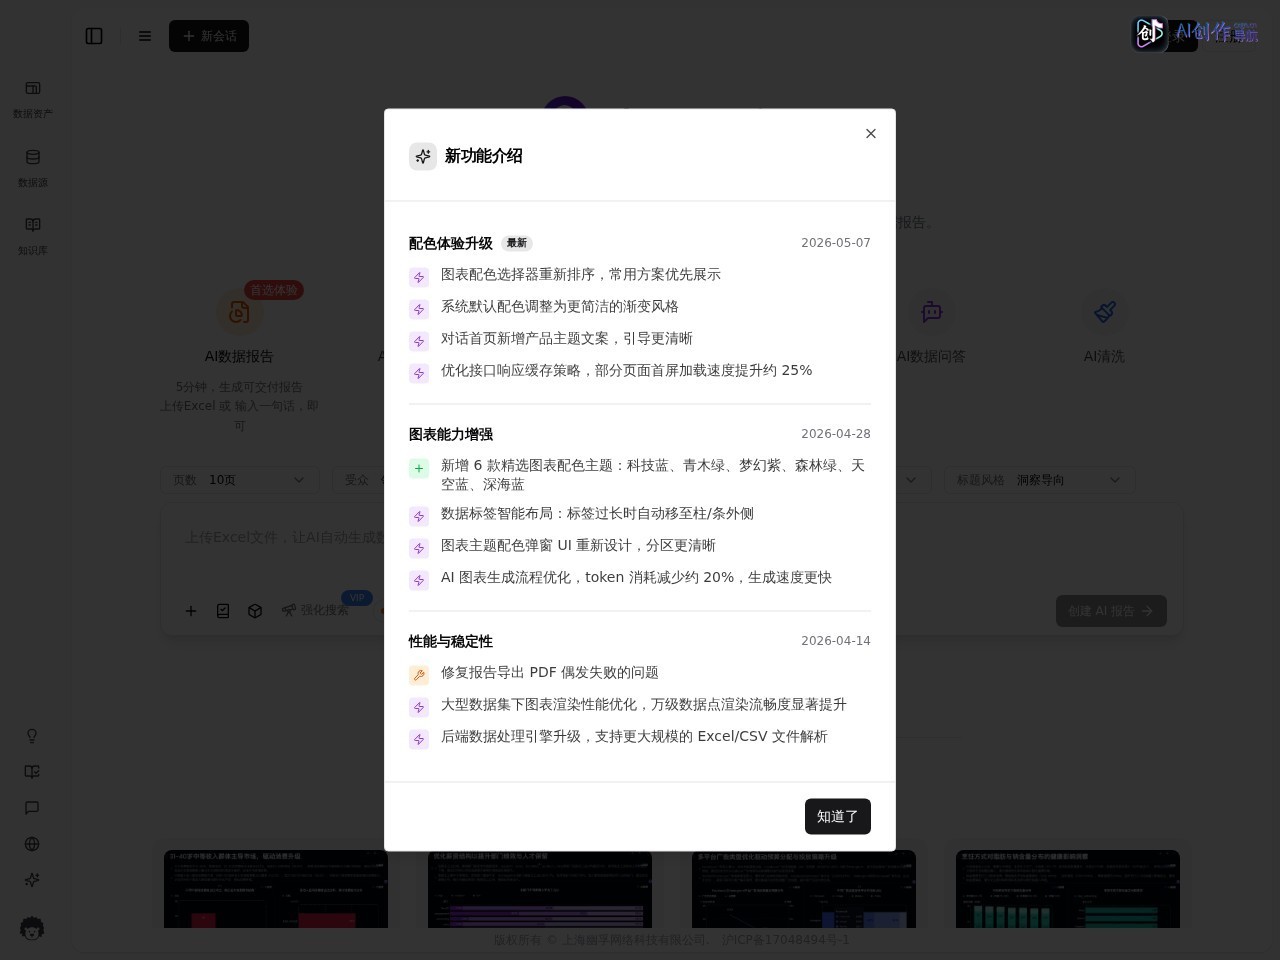Click the bolt icon beside 系统默认配色调整

(x=419, y=309)
